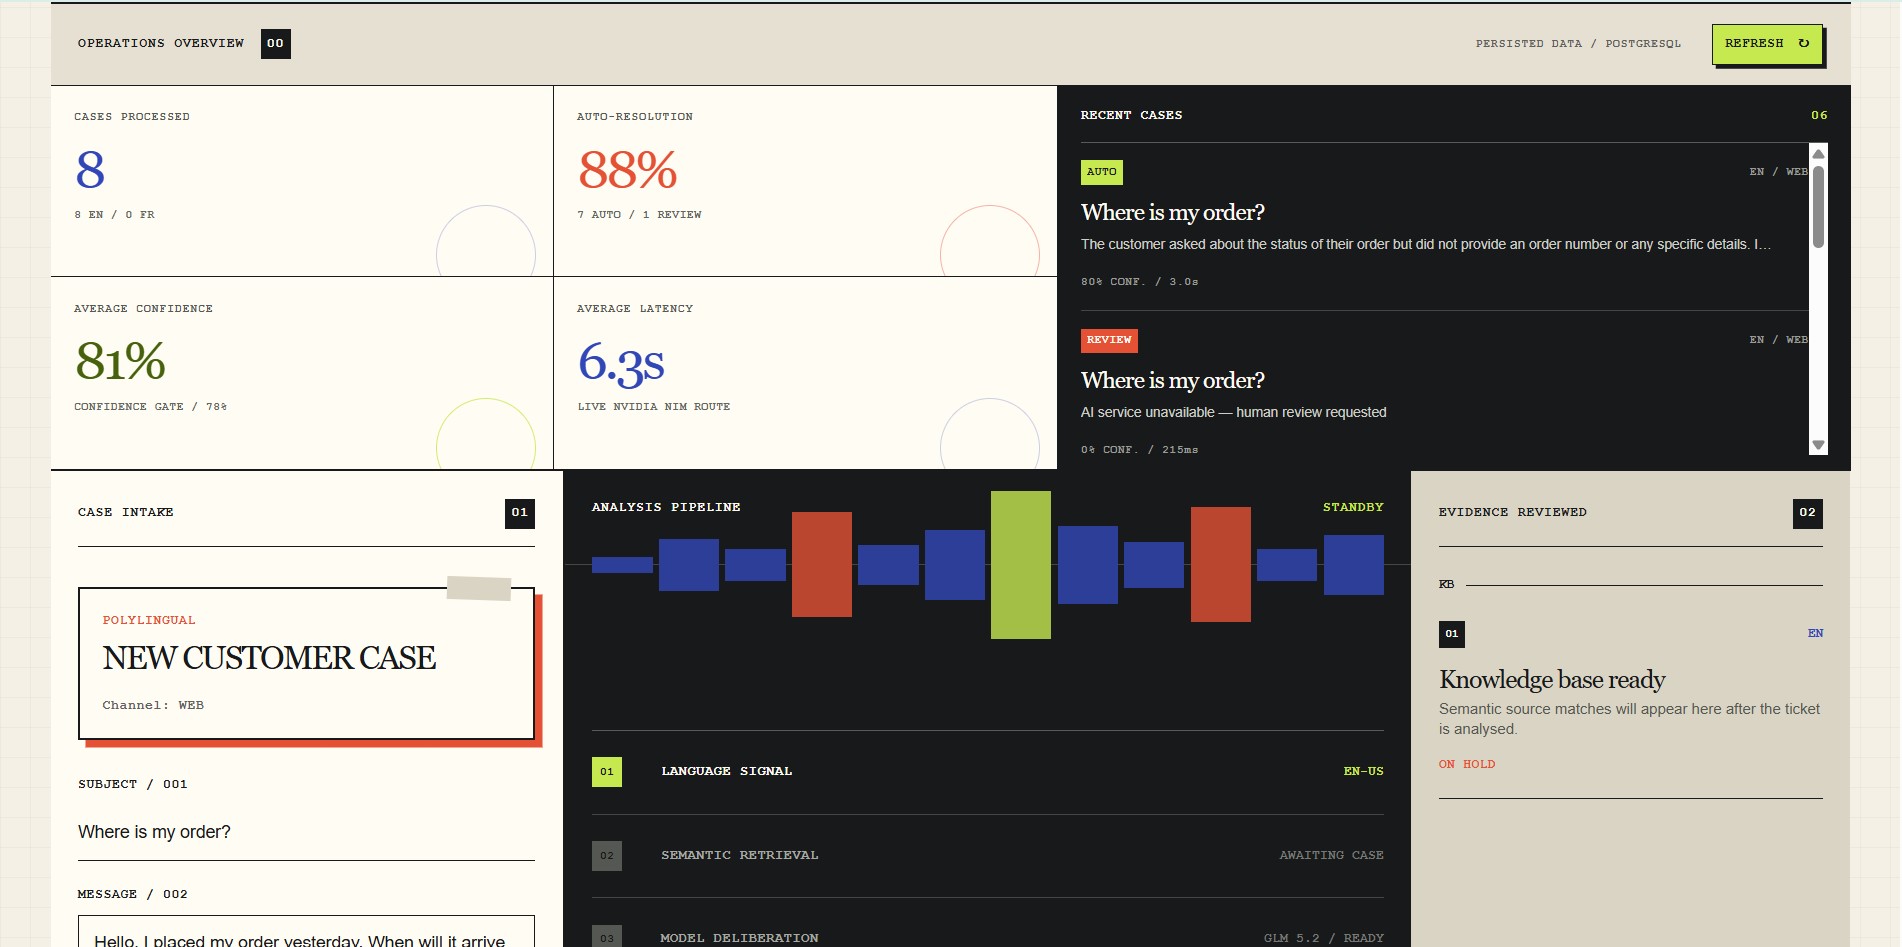Click the "Semantic source matches will appear" description

point(1629,719)
